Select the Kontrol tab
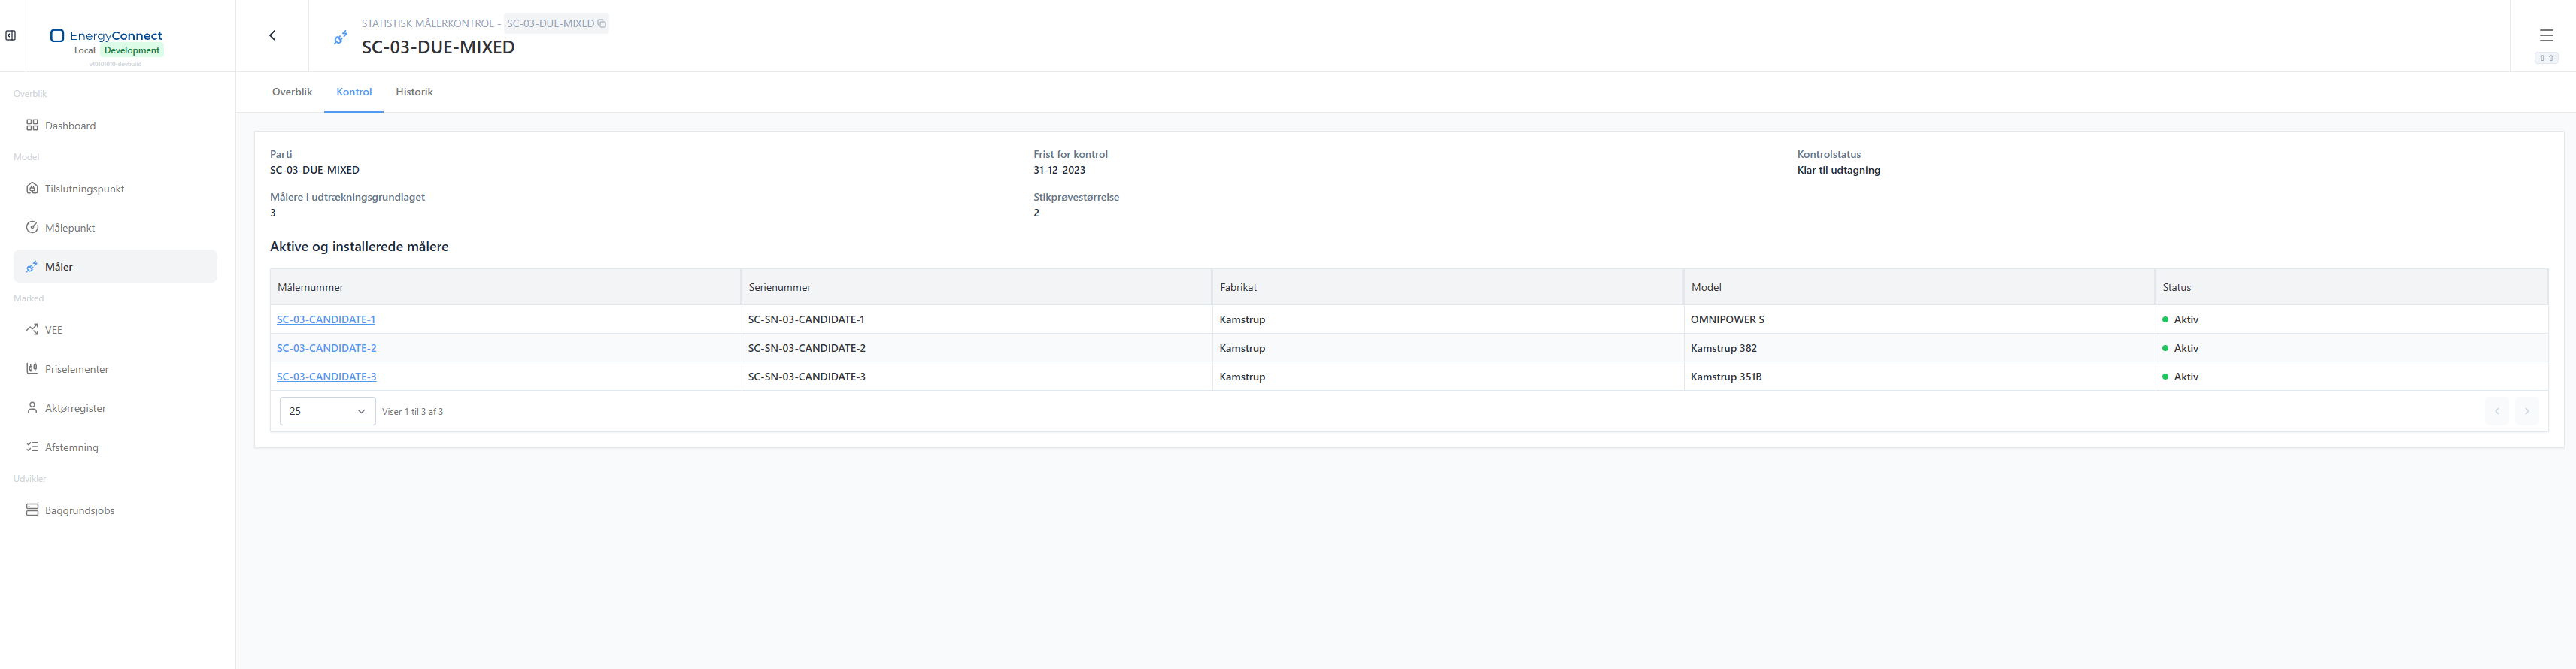This screenshot has width=2576, height=669. (x=354, y=92)
